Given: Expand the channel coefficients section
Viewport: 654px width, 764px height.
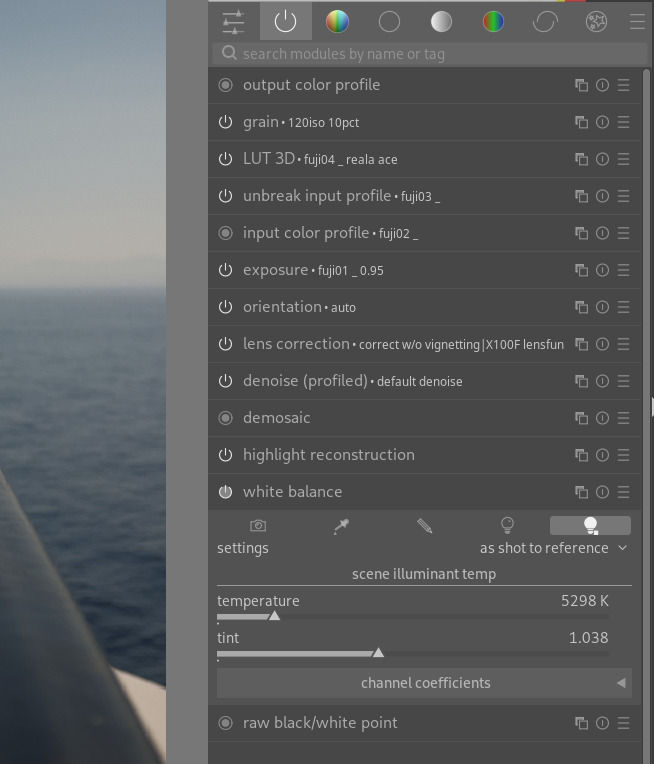Looking at the screenshot, I should [424, 683].
